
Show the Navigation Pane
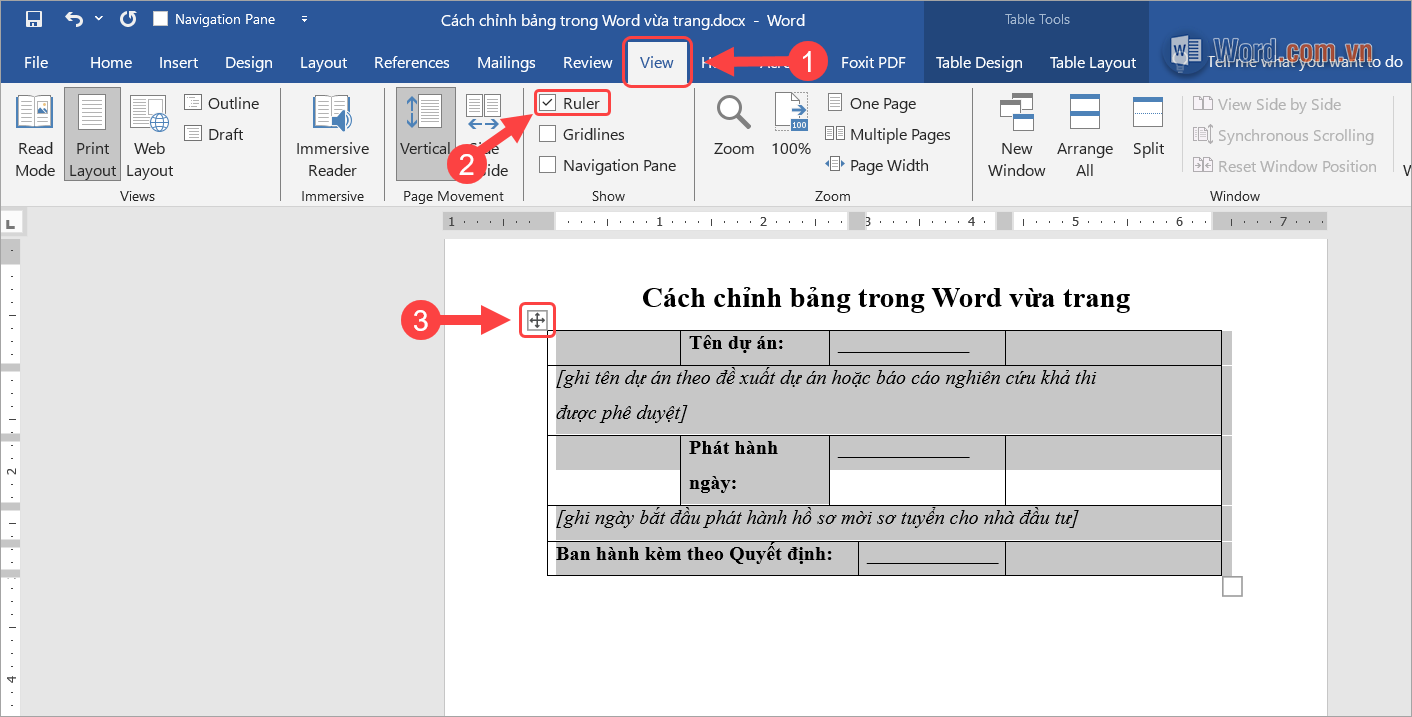tap(548, 164)
